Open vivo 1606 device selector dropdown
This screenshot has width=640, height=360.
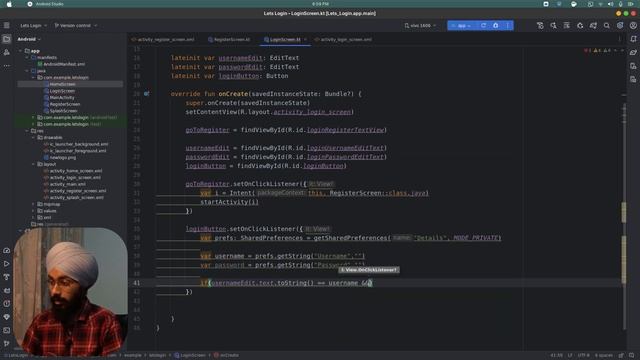click(420, 25)
